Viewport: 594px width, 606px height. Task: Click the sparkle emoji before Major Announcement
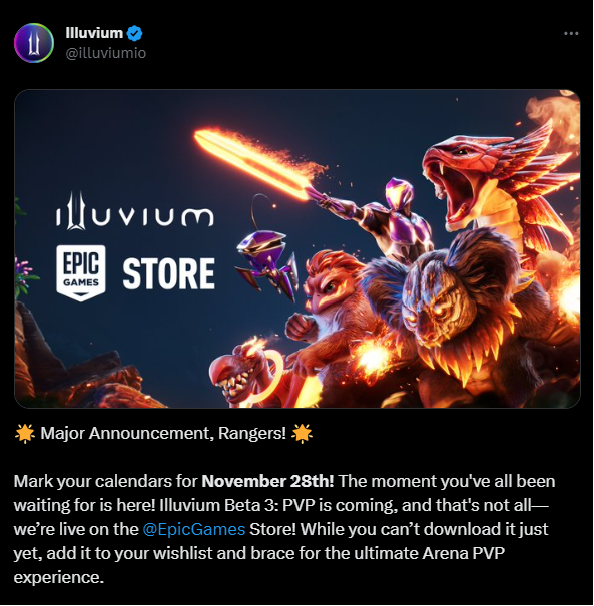[x=25, y=433]
